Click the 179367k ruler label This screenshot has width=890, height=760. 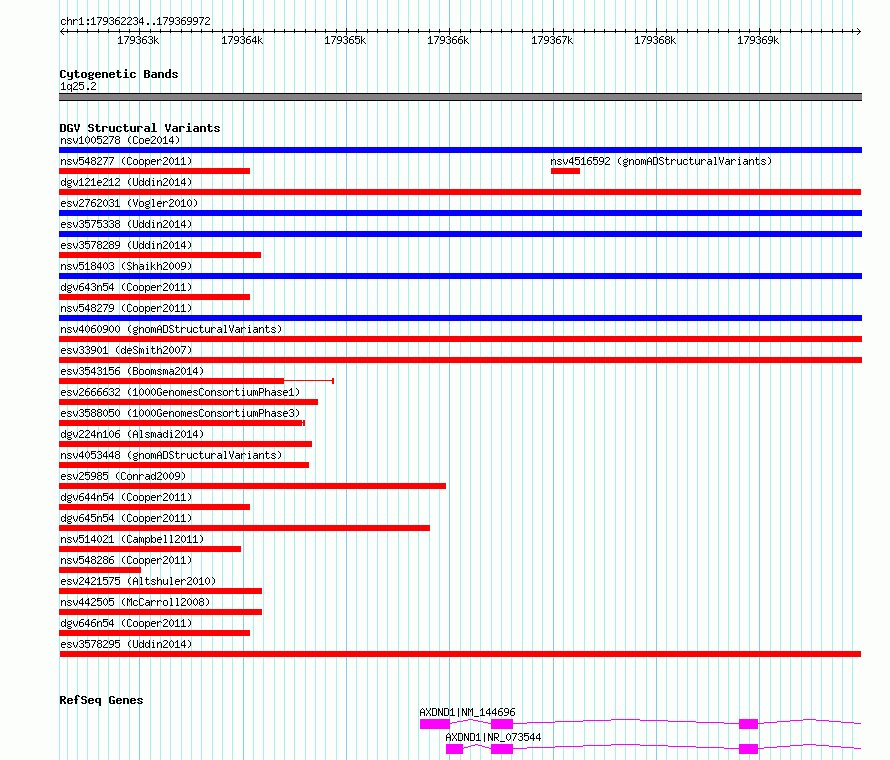pyautogui.click(x=552, y=41)
